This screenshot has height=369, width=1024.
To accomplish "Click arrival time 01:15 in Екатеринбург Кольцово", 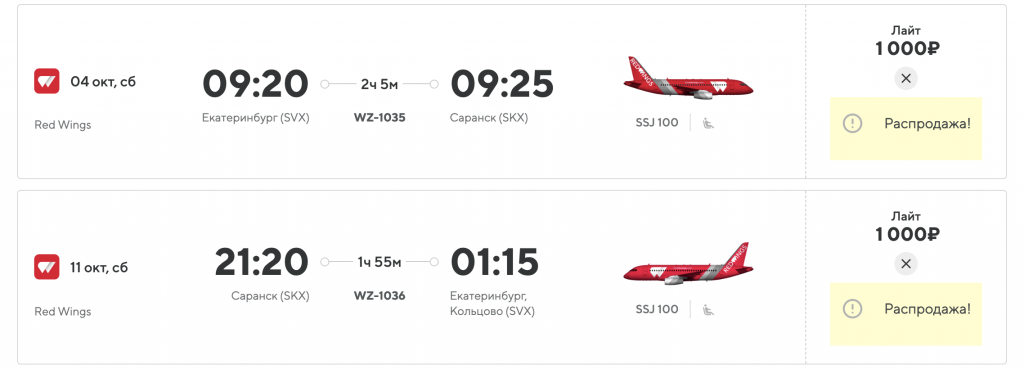I will pos(494,262).
